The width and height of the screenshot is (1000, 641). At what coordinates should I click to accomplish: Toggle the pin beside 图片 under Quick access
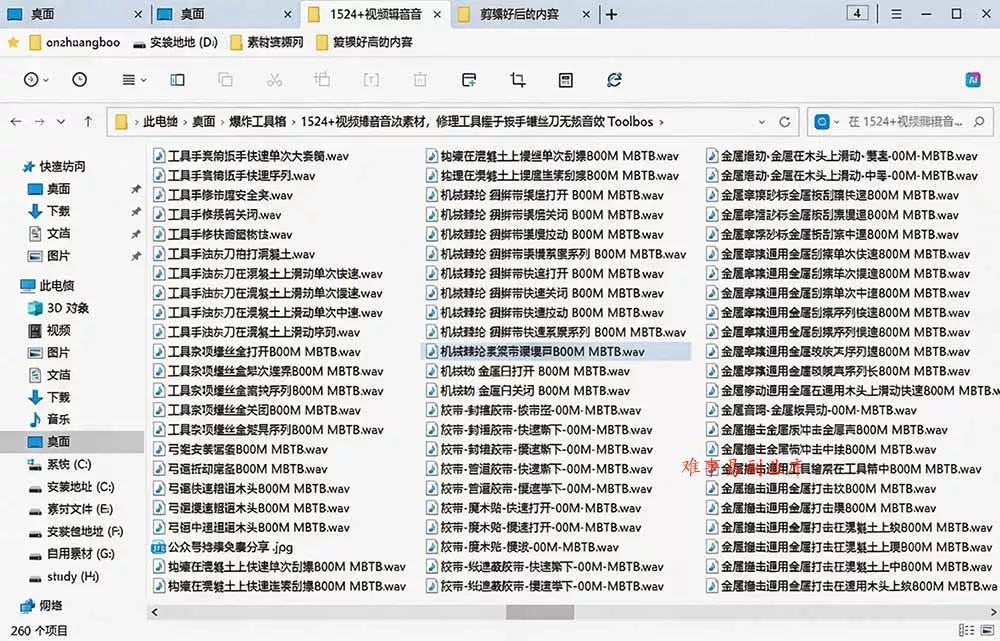tap(135, 256)
